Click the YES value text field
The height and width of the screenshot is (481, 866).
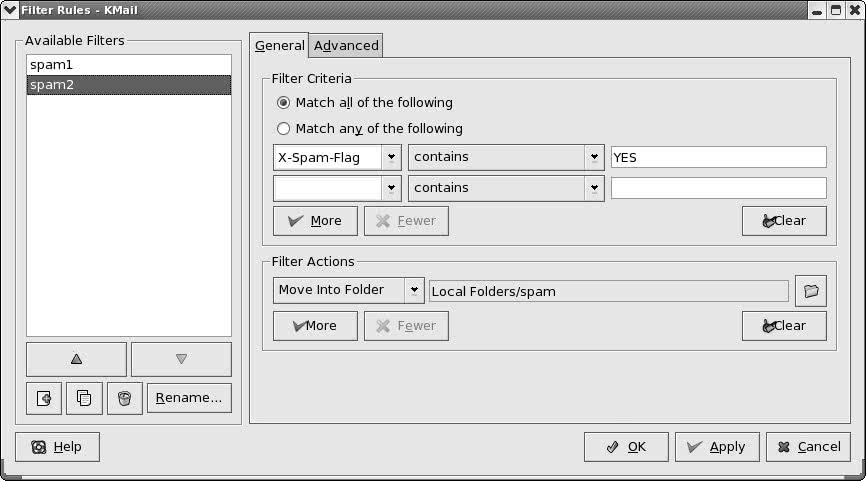point(719,157)
